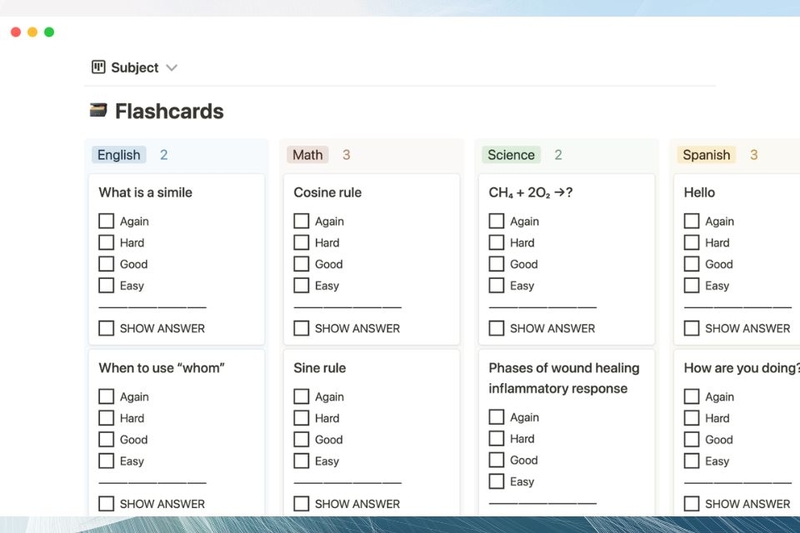Tick SHOW ANSWER on 'How are you doing?'

(x=691, y=503)
